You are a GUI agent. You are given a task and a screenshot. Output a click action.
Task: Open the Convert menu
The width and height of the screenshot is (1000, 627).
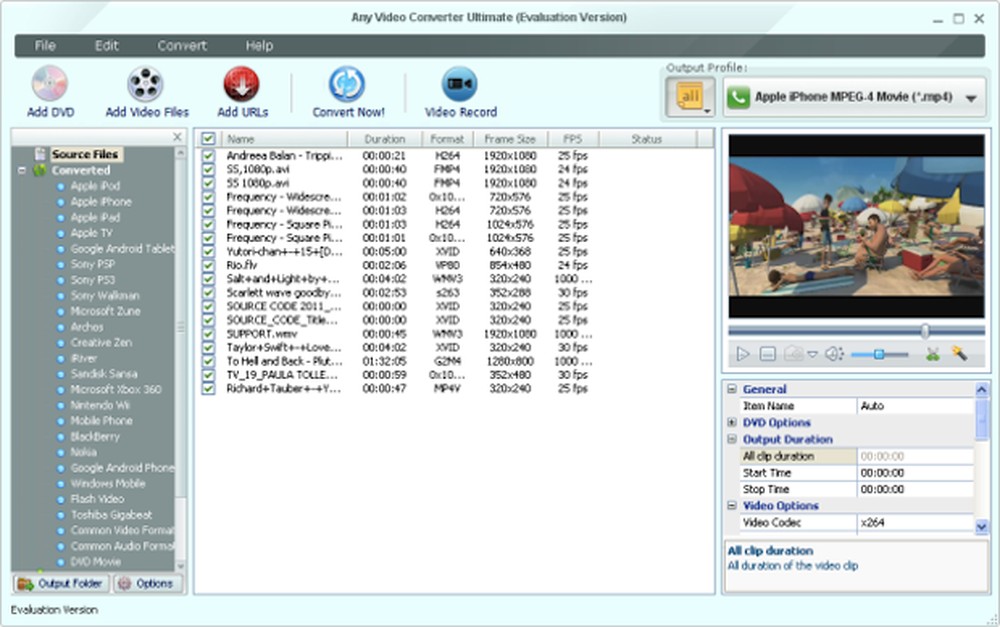[182, 46]
